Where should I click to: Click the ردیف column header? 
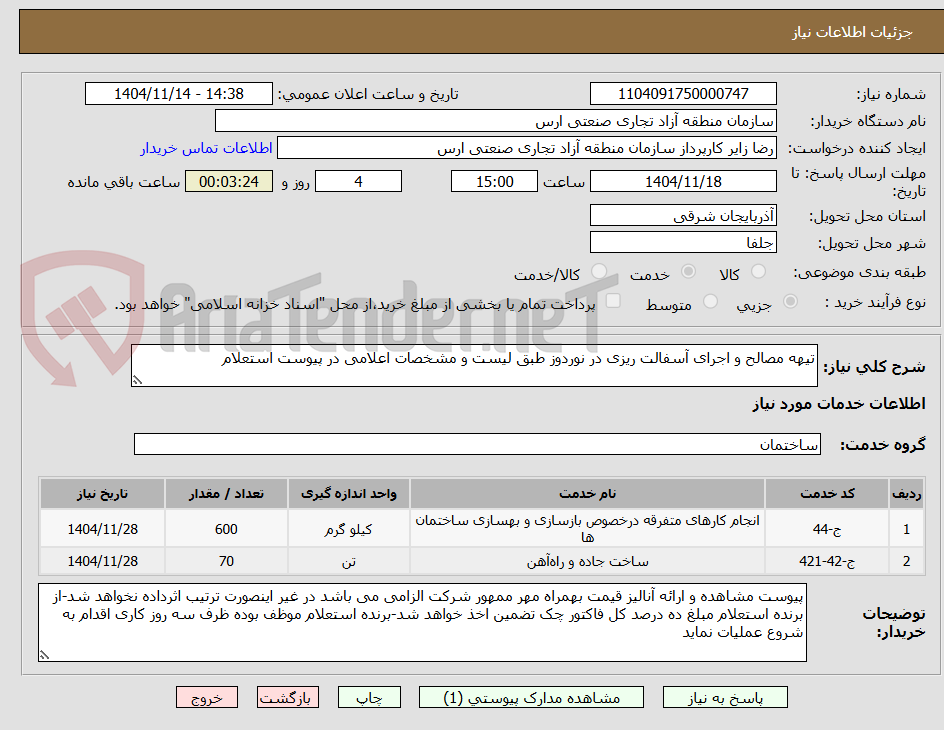point(907,493)
